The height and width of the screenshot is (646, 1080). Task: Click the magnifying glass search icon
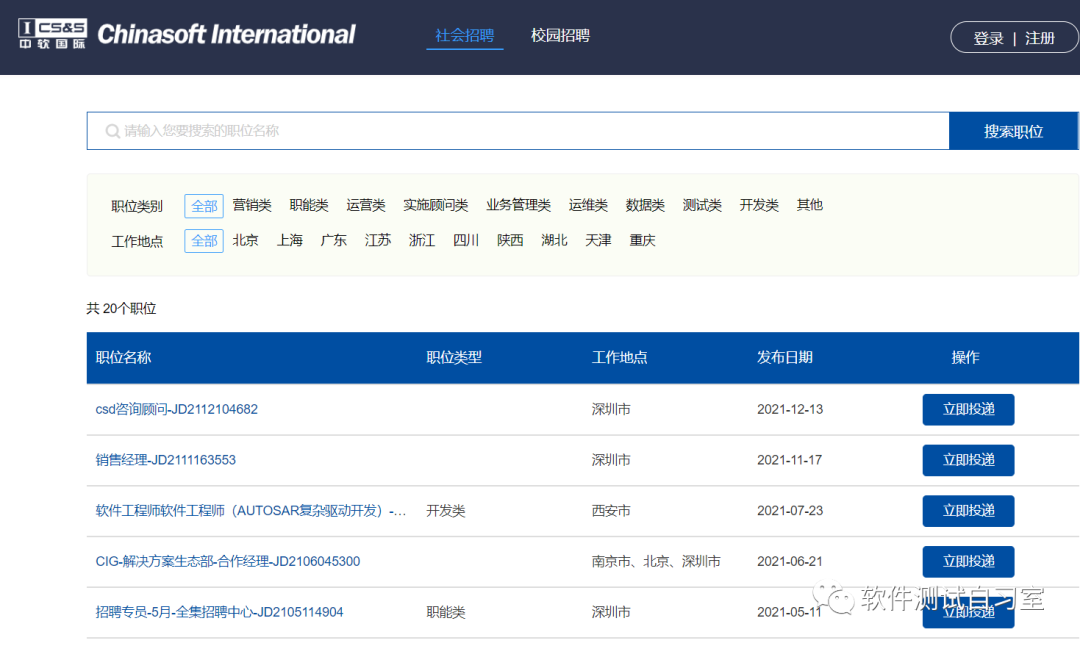[113, 131]
